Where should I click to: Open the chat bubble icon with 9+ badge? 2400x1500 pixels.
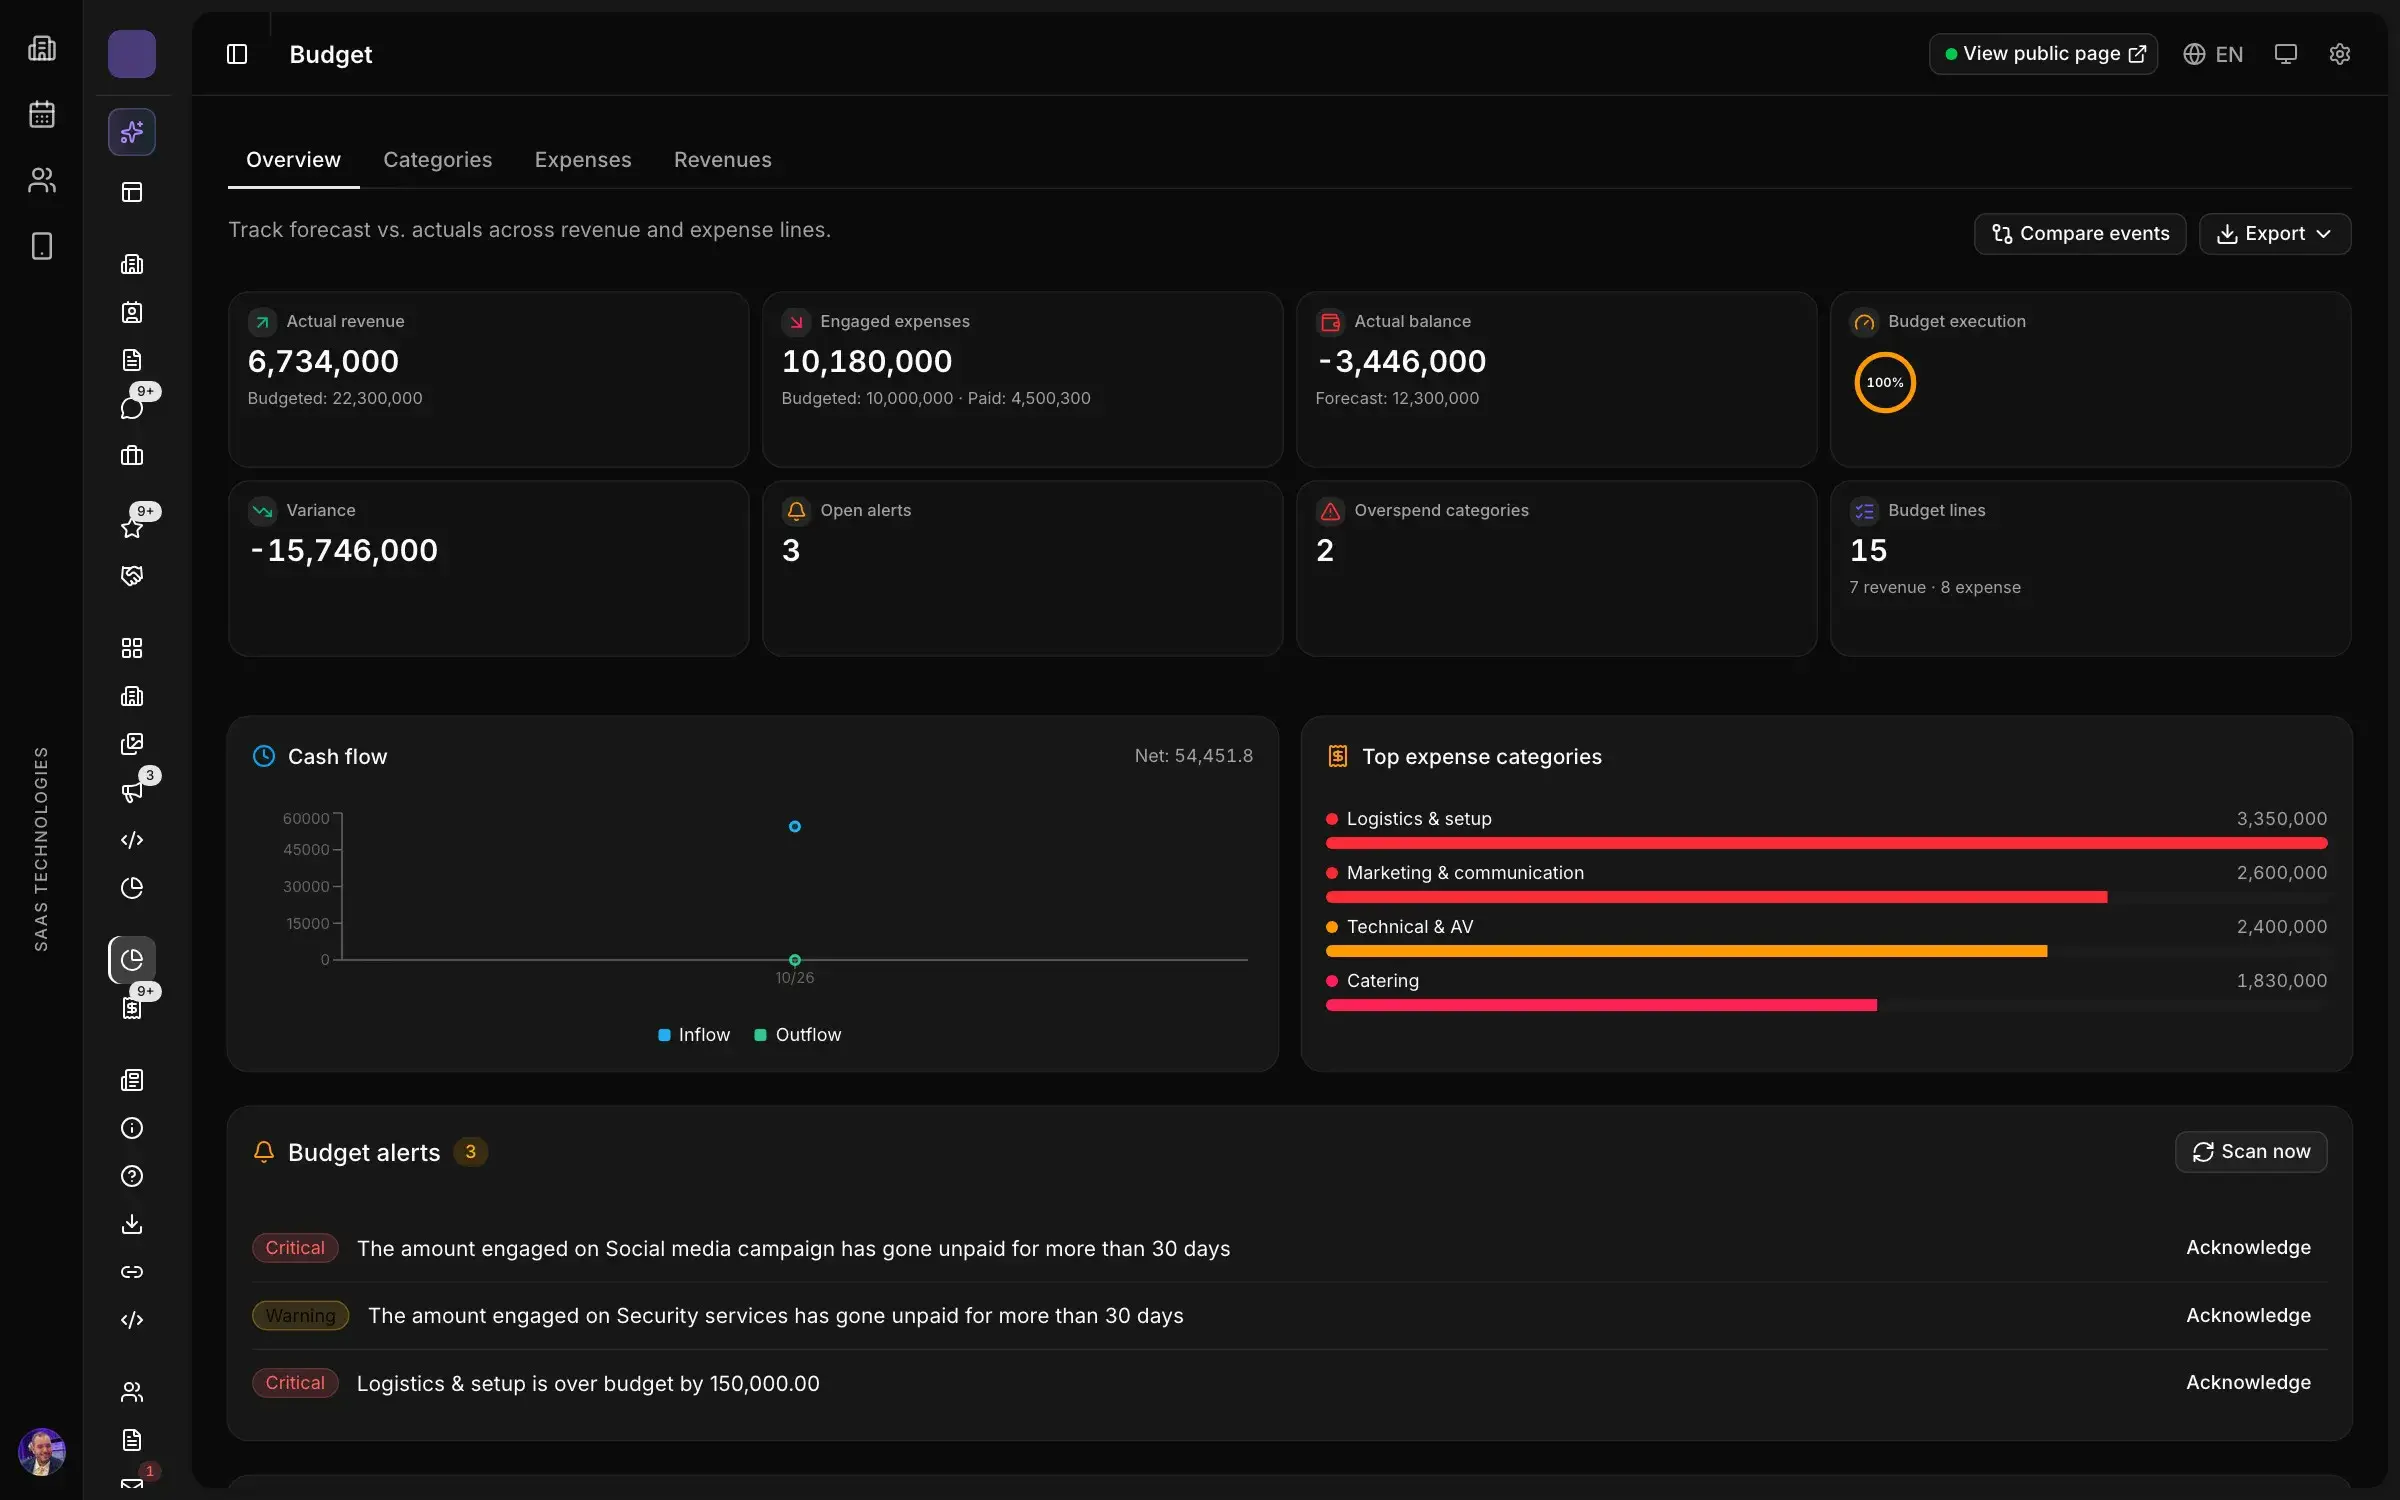point(132,408)
